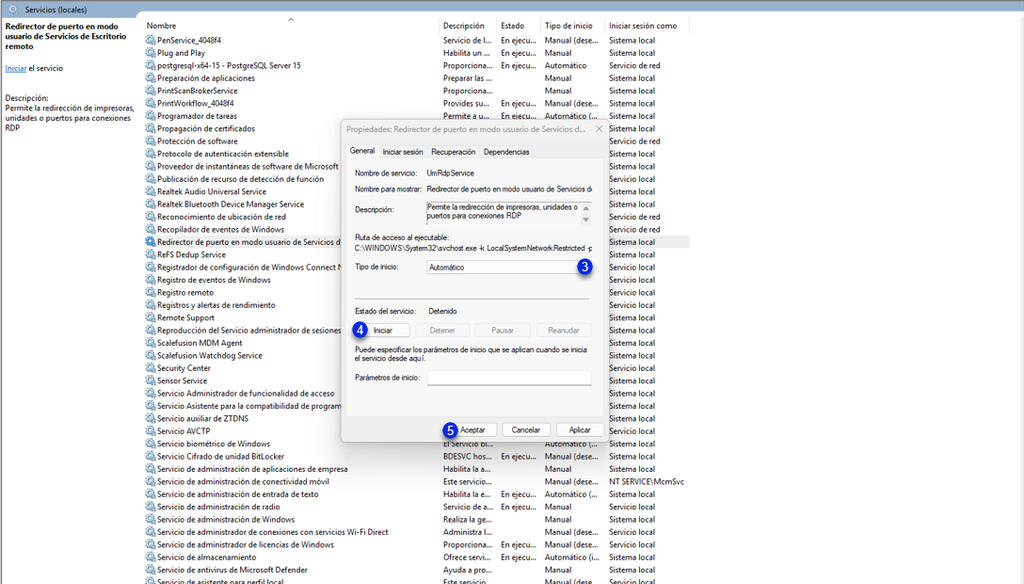1024x584 pixels.
Task: Click the Iniciar el servicio link
Action: point(16,68)
